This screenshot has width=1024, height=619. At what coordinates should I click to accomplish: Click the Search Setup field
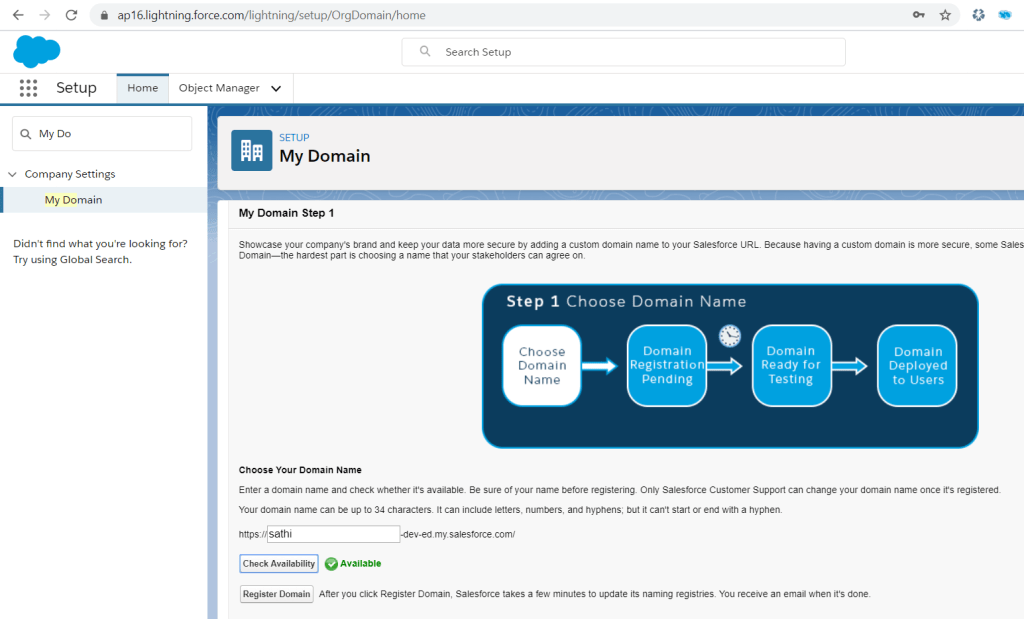[623, 52]
